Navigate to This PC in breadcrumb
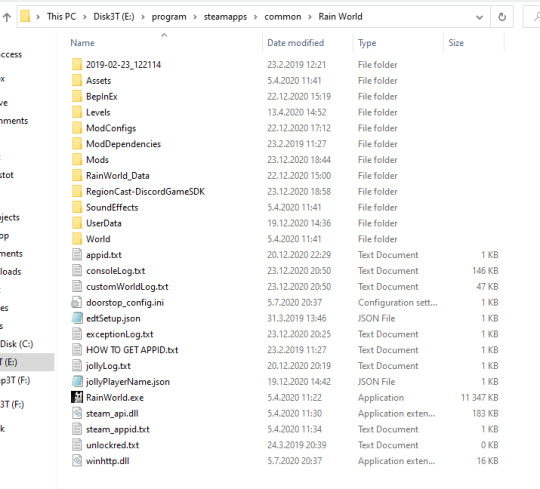This screenshot has height=489, width=540. coord(61,17)
